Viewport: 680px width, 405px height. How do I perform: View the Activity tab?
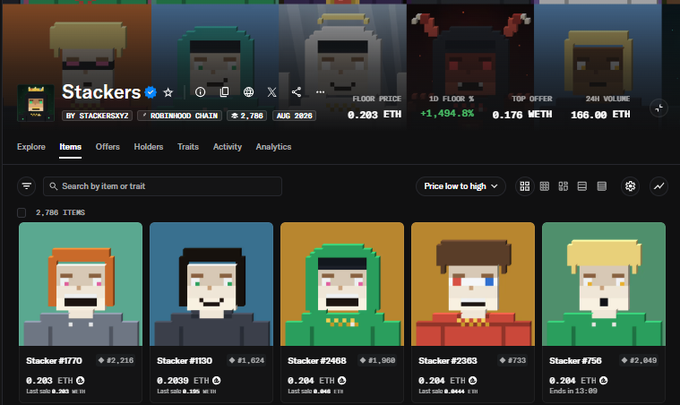(227, 147)
